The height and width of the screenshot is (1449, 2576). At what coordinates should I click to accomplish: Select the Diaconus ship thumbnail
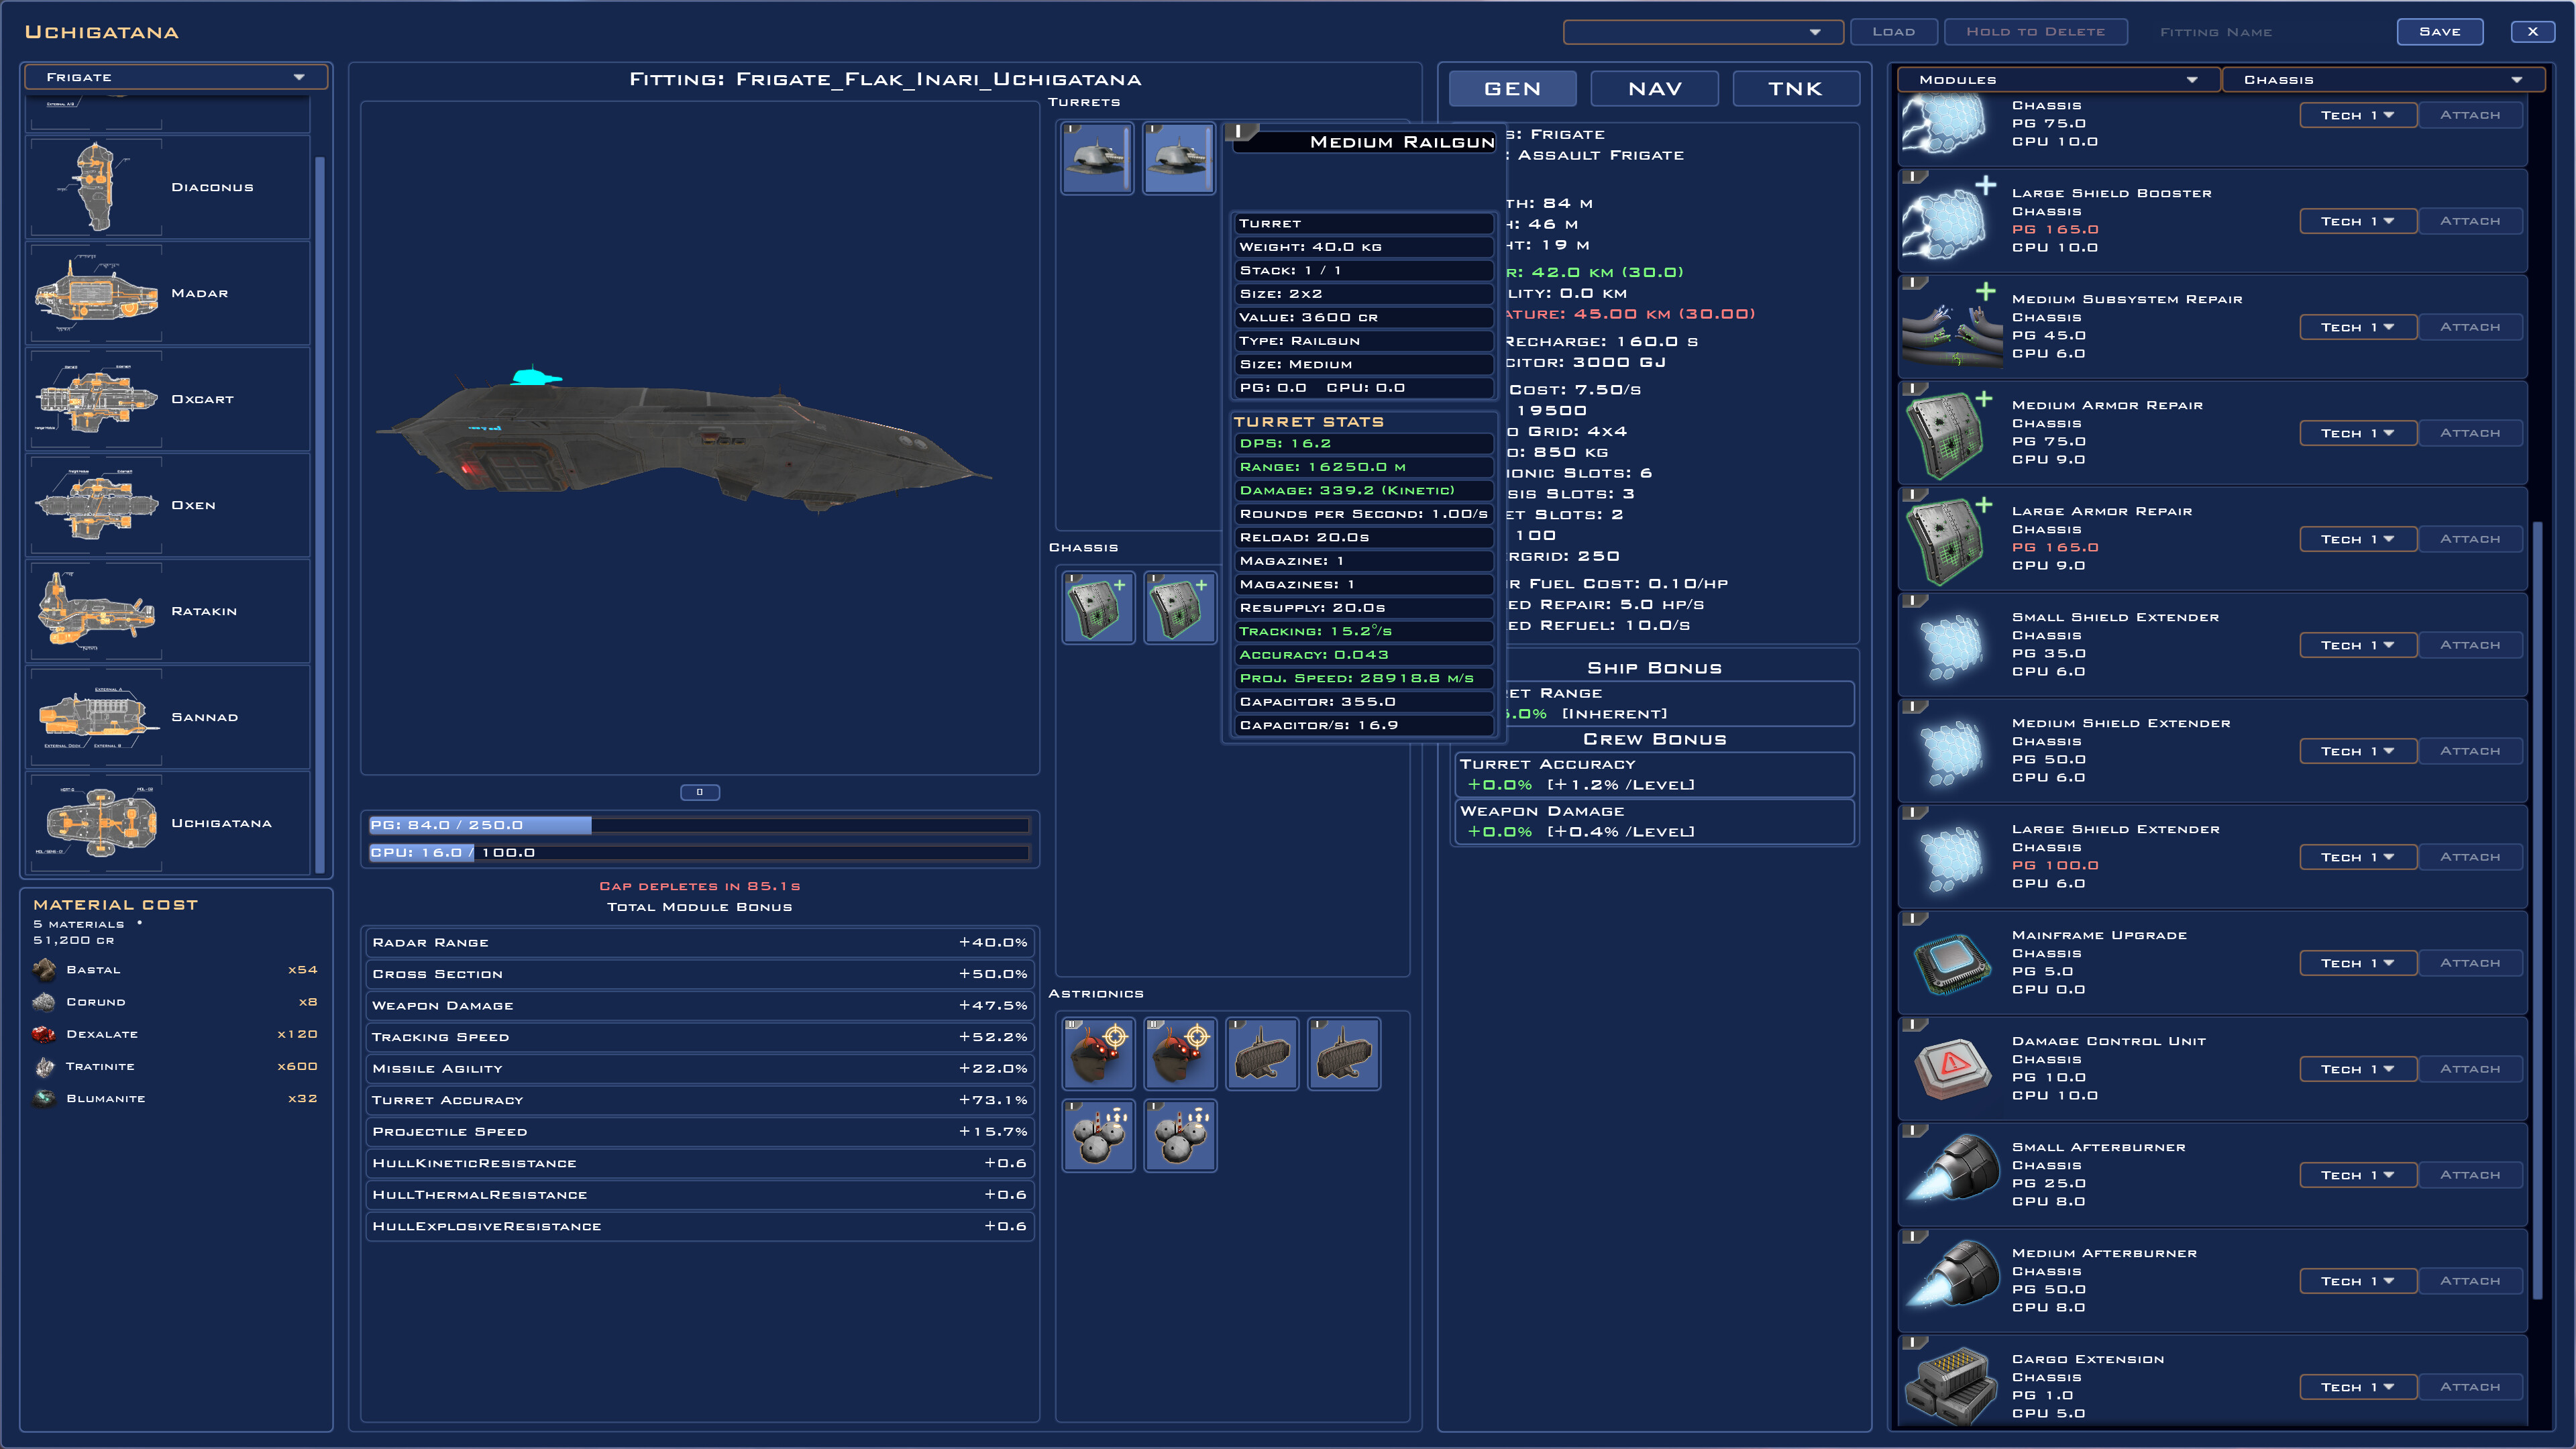(96, 187)
